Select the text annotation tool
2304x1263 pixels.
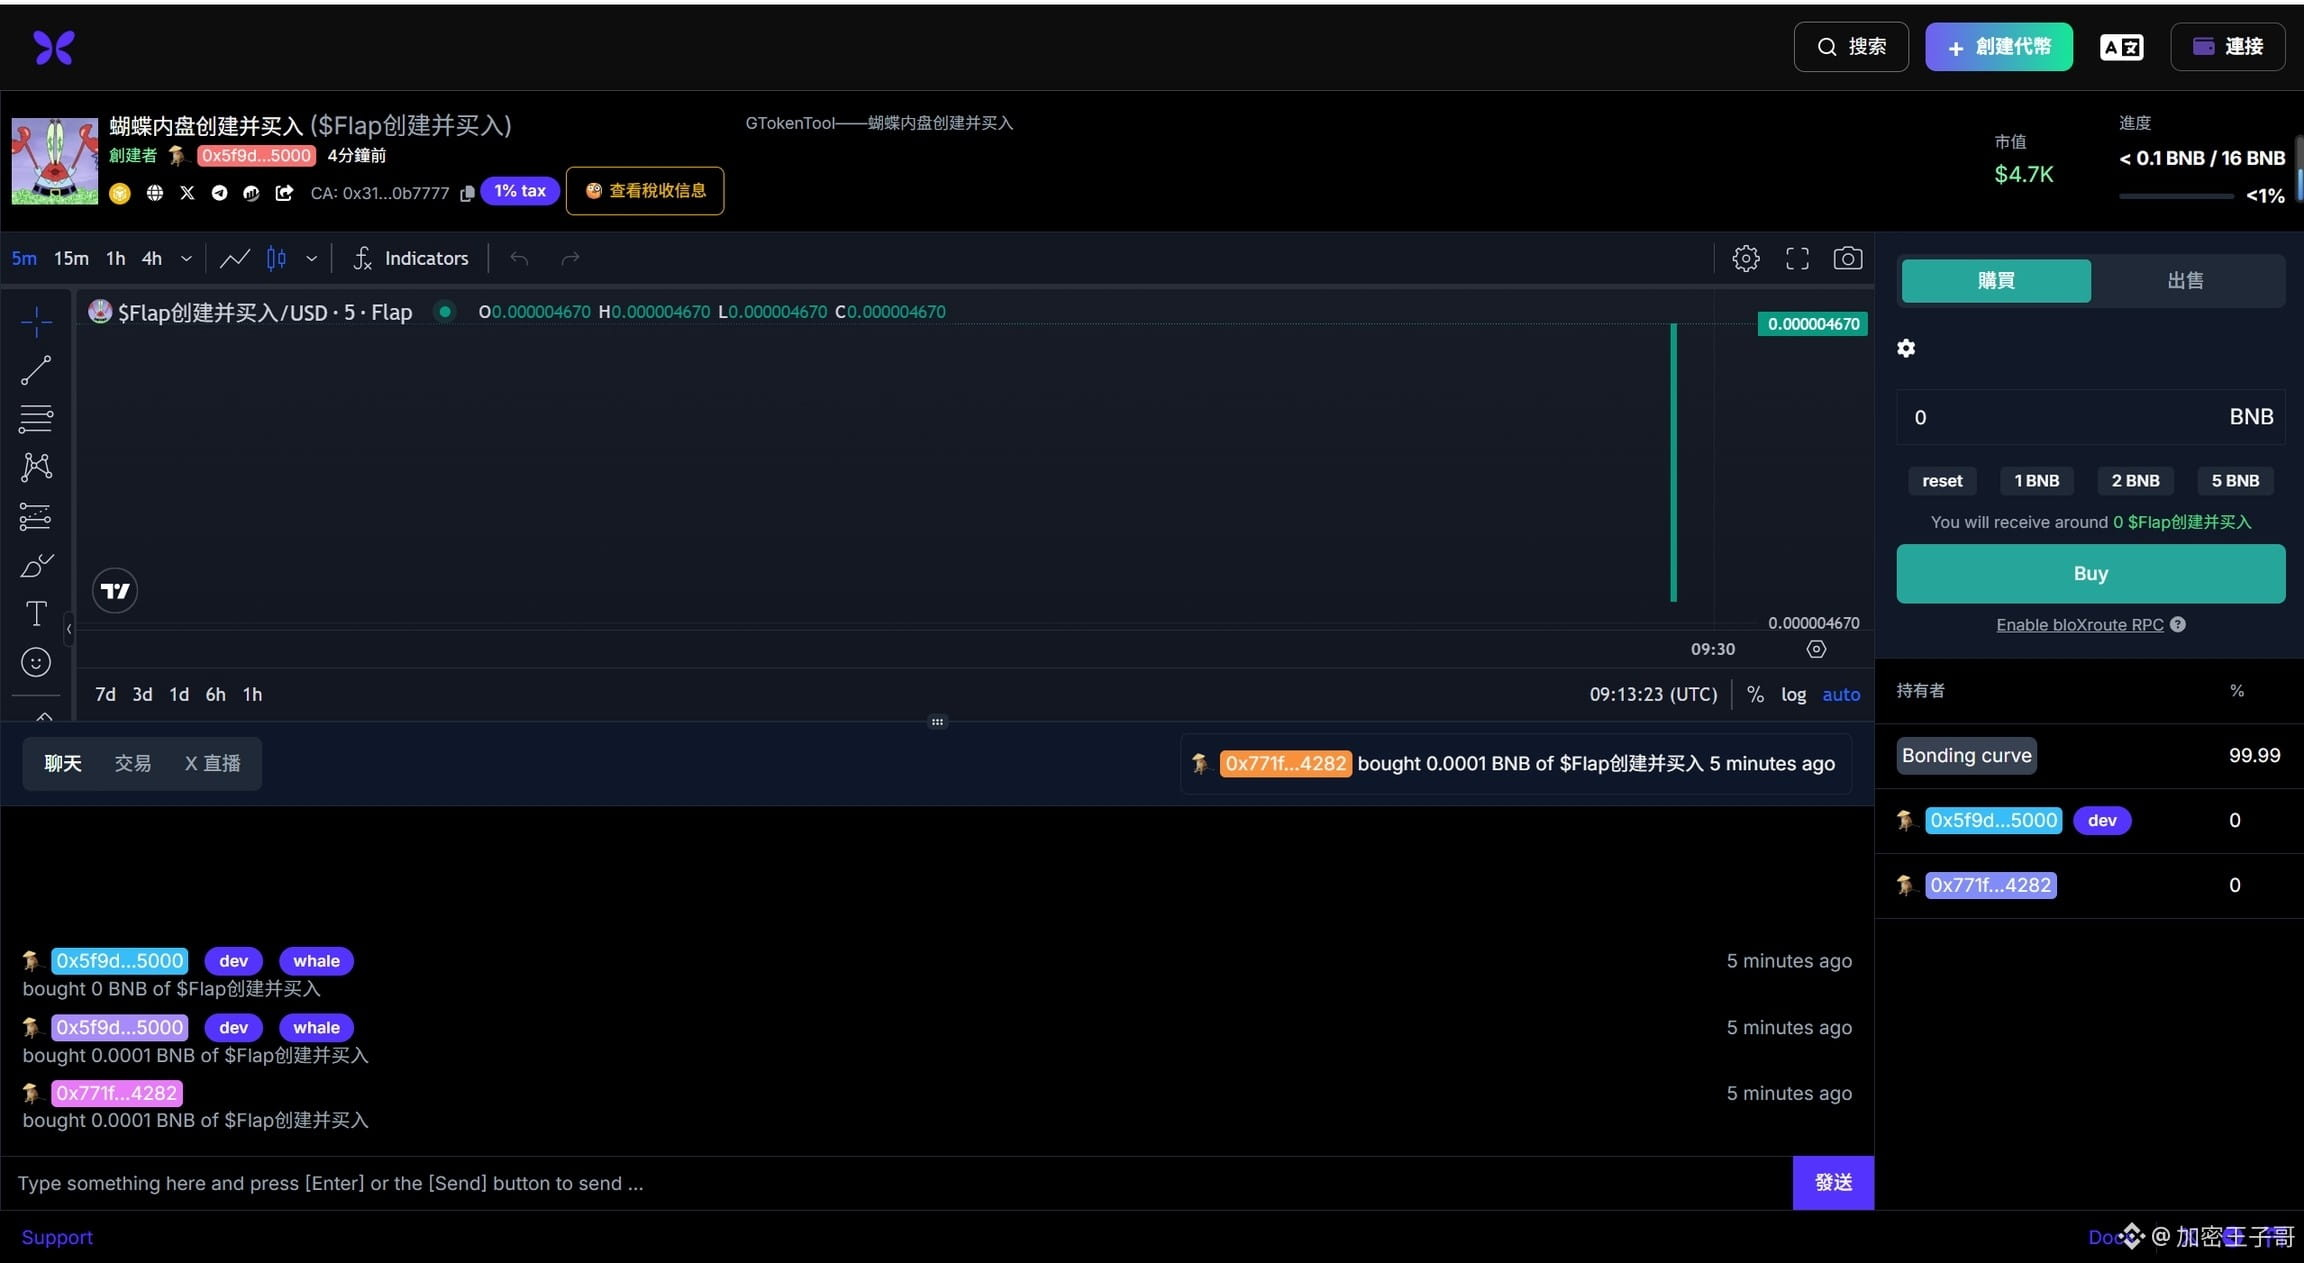pyautogui.click(x=36, y=613)
